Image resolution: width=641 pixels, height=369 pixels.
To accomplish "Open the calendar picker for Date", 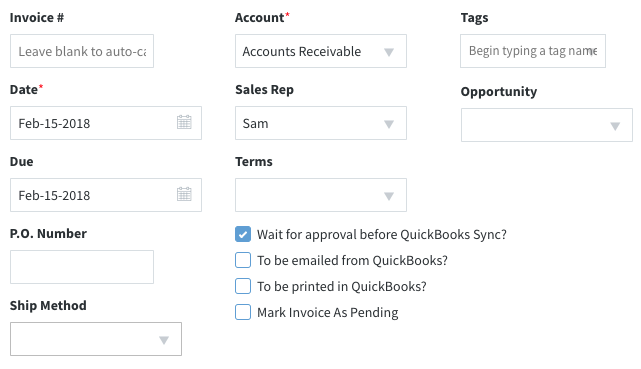I will 184,122.
